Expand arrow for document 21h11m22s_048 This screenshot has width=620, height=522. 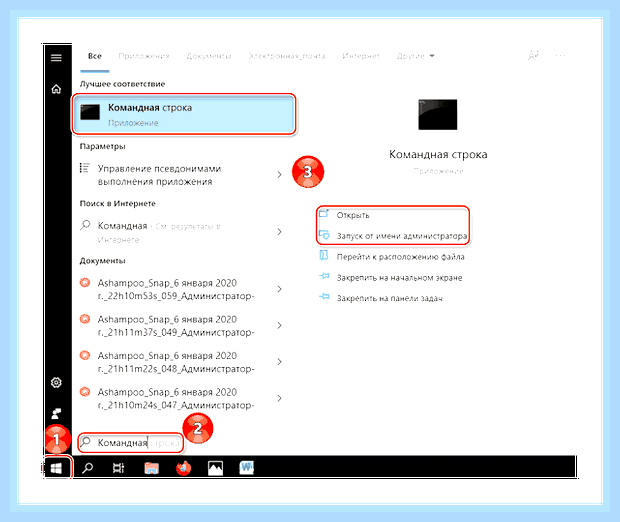pos(279,362)
